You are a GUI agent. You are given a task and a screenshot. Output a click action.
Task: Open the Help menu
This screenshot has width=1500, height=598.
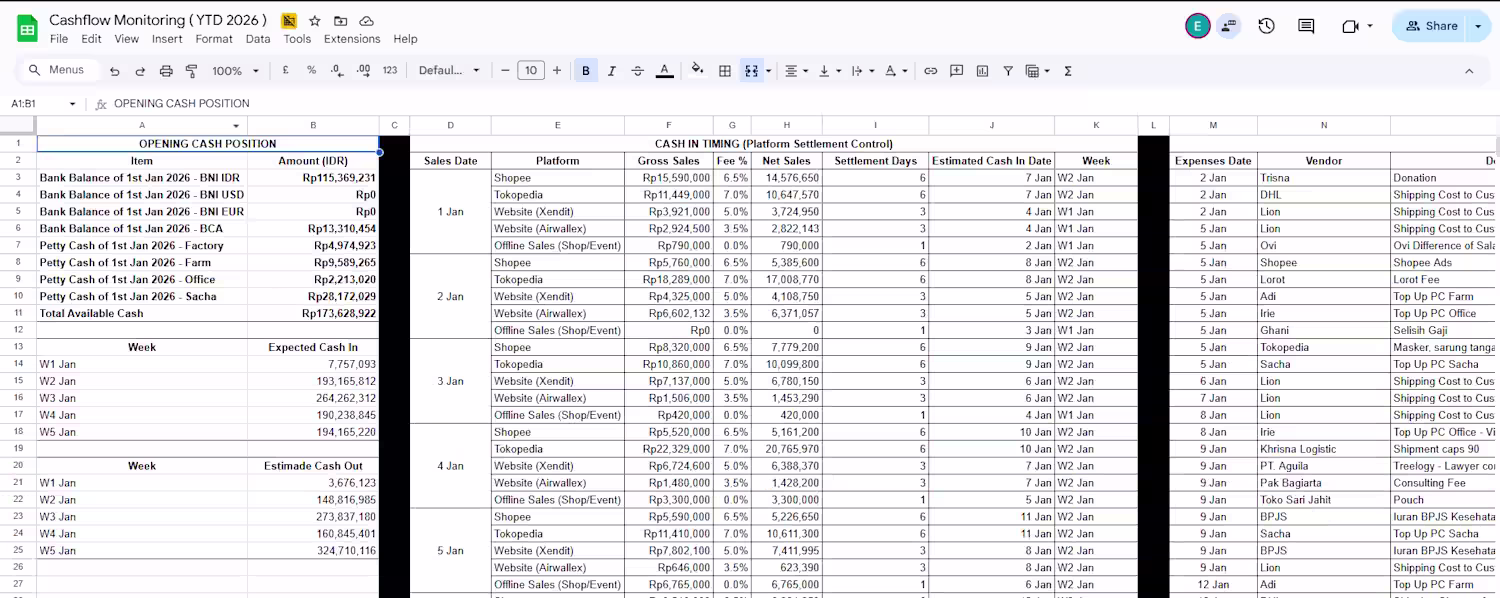pos(405,39)
